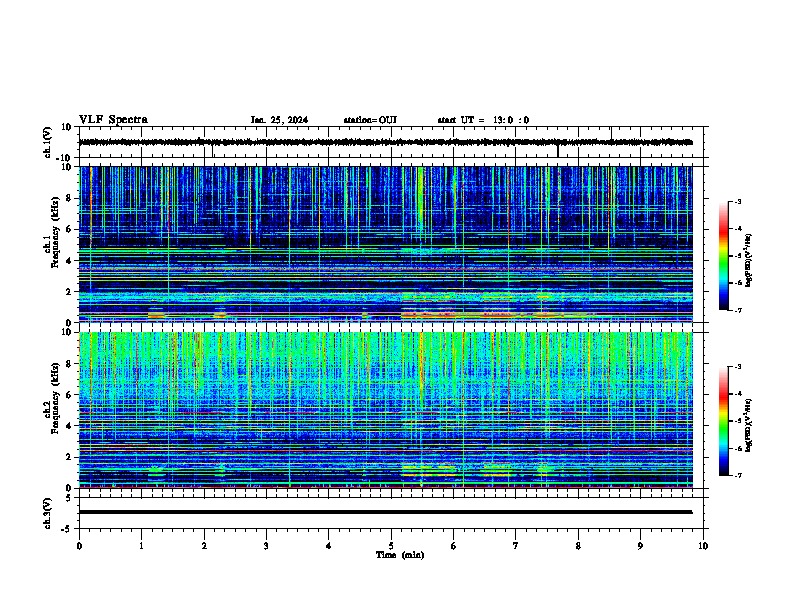Image resolution: width=792 pixels, height=612 pixels.
Task: Click time axis tick label "3"
Action: tap(266, 546)
